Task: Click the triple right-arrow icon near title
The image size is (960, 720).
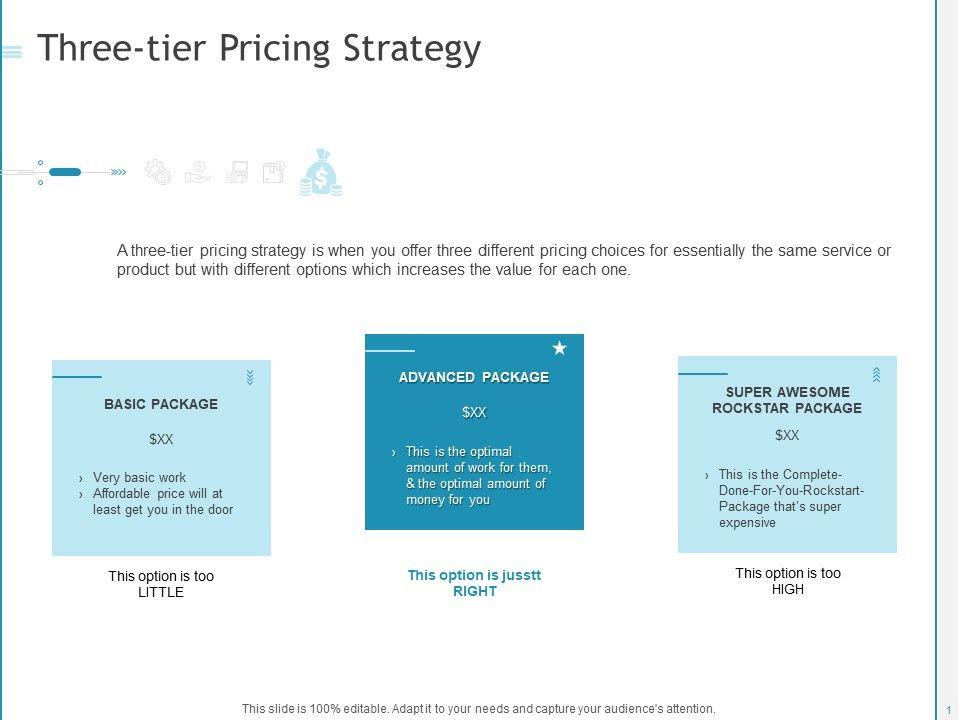Action: pyautogui.click(x=119, y=173)
